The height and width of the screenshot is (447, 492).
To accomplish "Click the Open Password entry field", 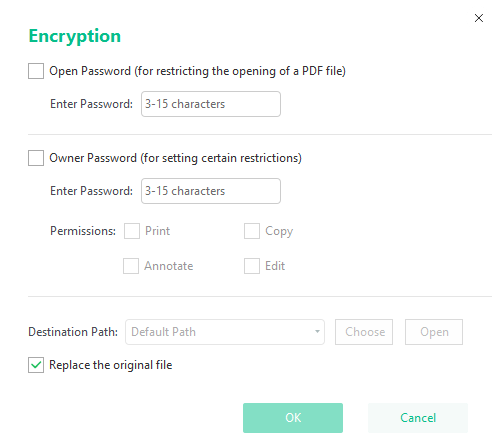I will coord(211,104).
